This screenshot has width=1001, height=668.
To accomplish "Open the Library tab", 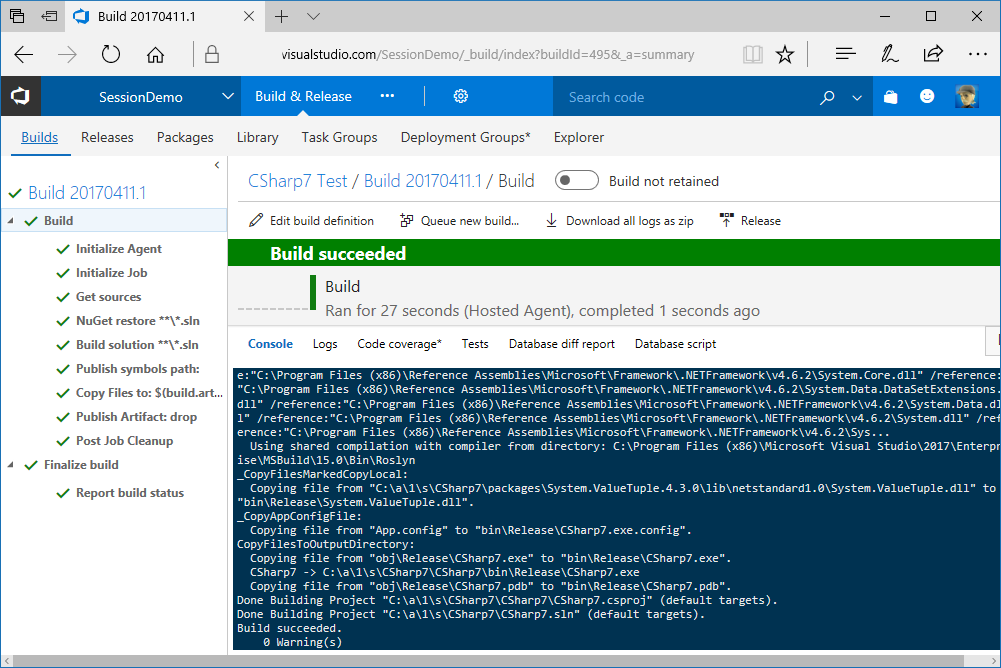I will click(257, 137).
